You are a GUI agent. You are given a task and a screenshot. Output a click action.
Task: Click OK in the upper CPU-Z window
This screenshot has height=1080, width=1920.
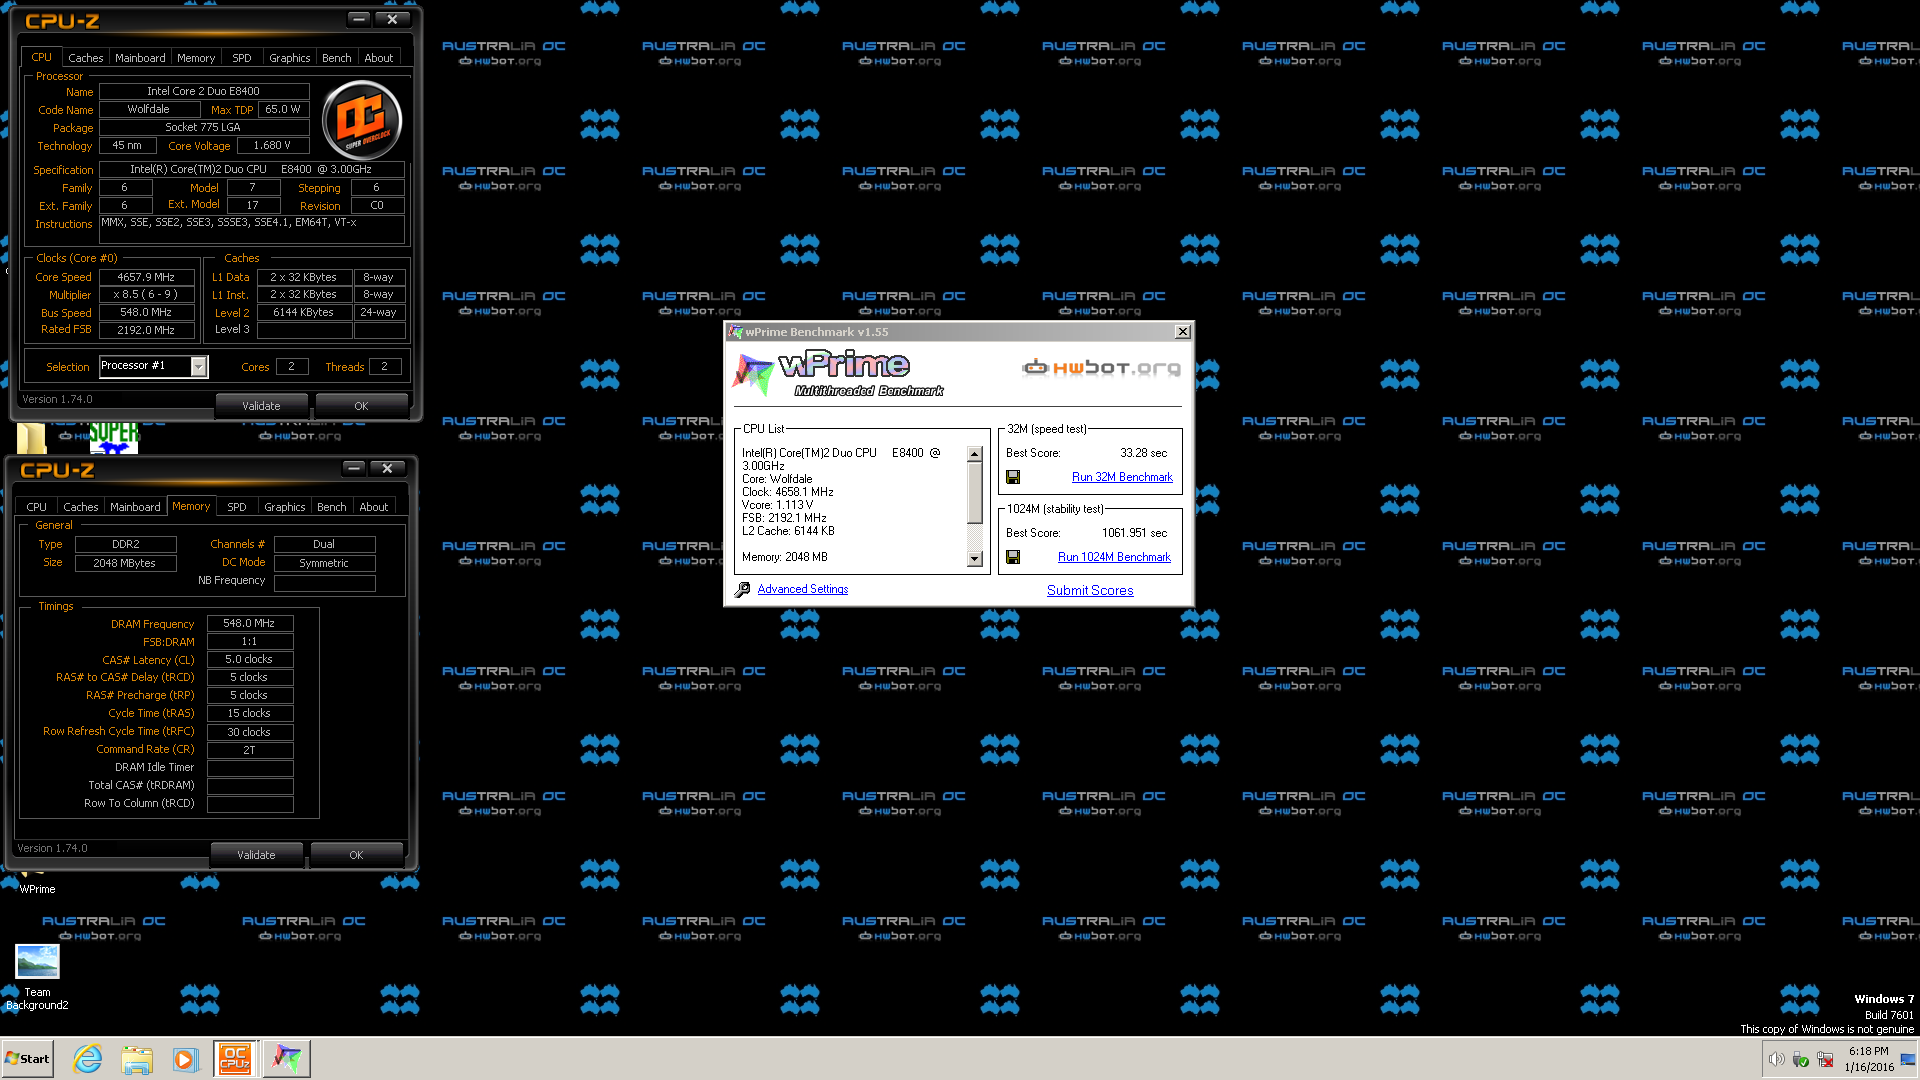point(361,406)
